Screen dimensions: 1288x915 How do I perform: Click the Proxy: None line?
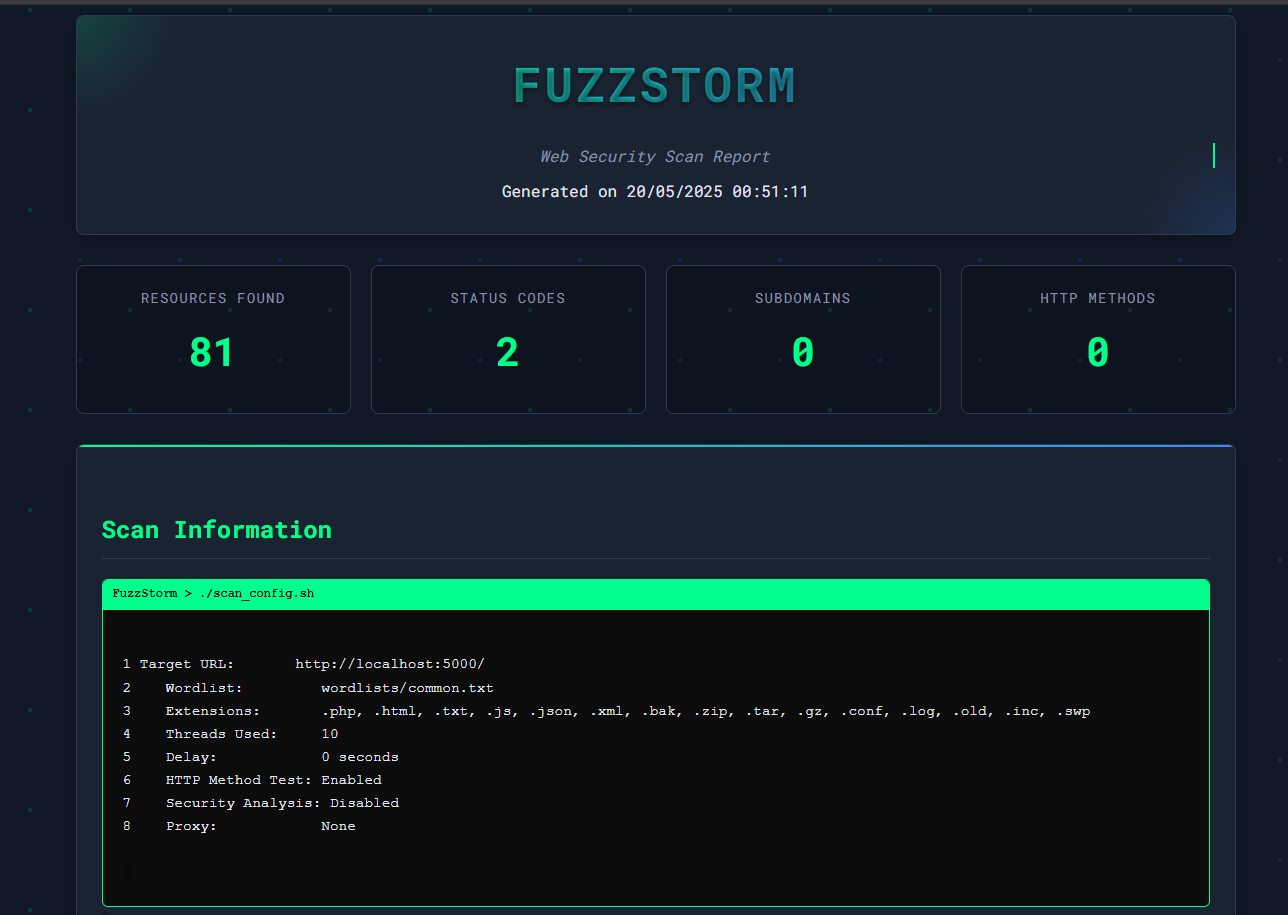(261, 826)
